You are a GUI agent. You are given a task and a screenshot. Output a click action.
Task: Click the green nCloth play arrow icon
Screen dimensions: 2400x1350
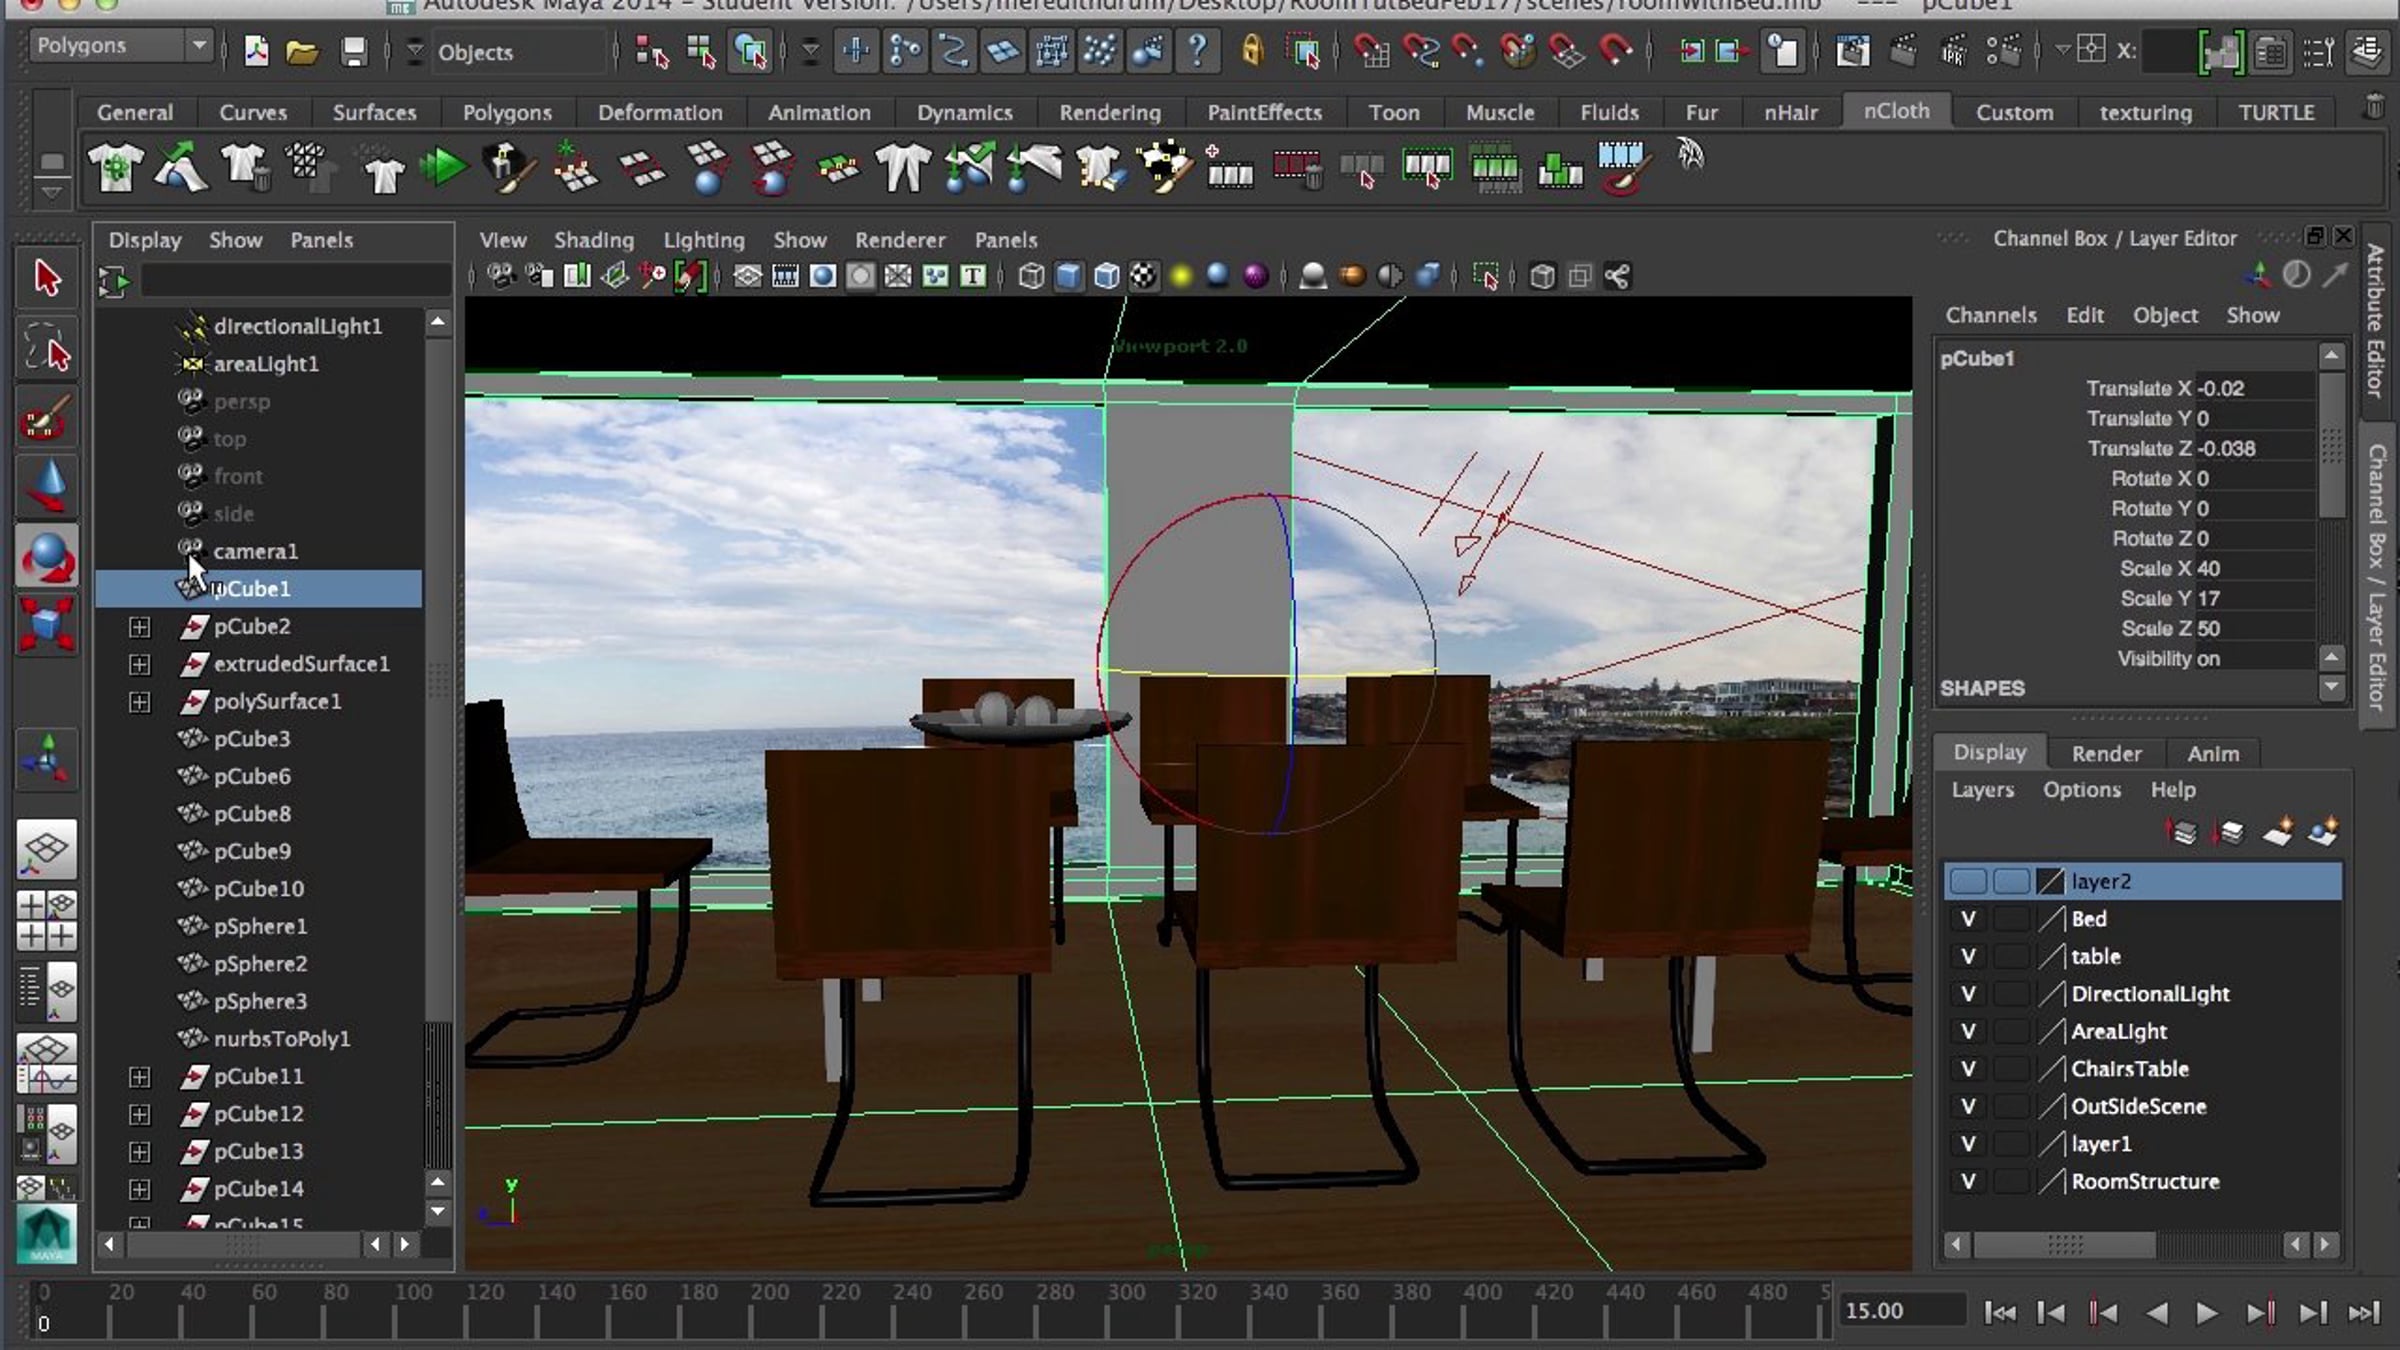tap(442, 167)
